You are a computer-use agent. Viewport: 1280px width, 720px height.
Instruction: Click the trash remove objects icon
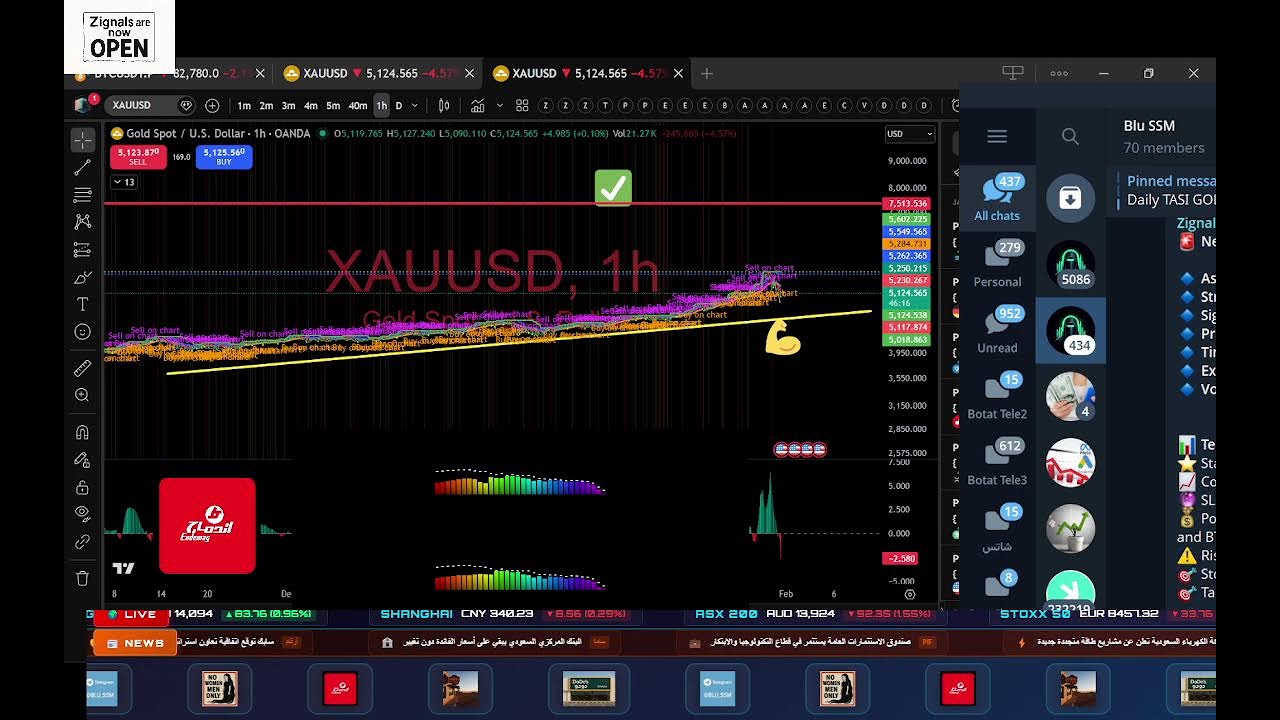(83, 578)
